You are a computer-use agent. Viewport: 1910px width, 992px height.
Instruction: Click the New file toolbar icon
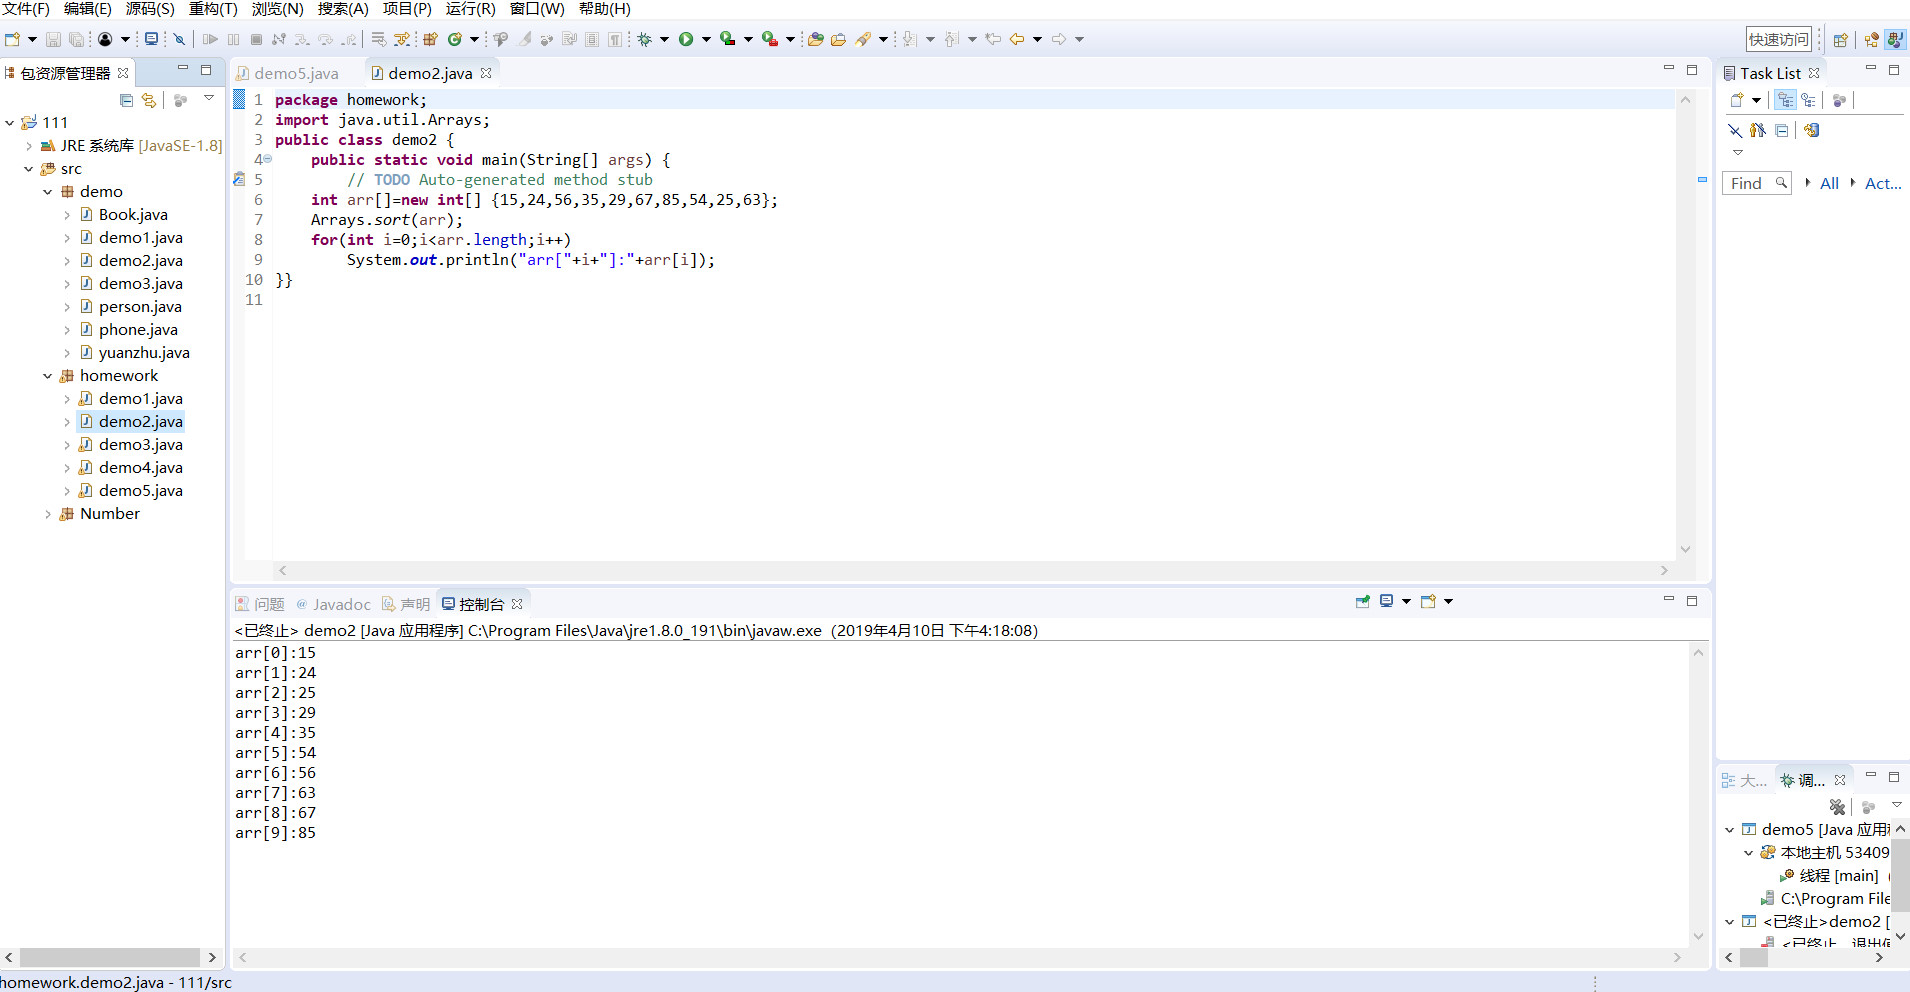(x=12, y=39)
